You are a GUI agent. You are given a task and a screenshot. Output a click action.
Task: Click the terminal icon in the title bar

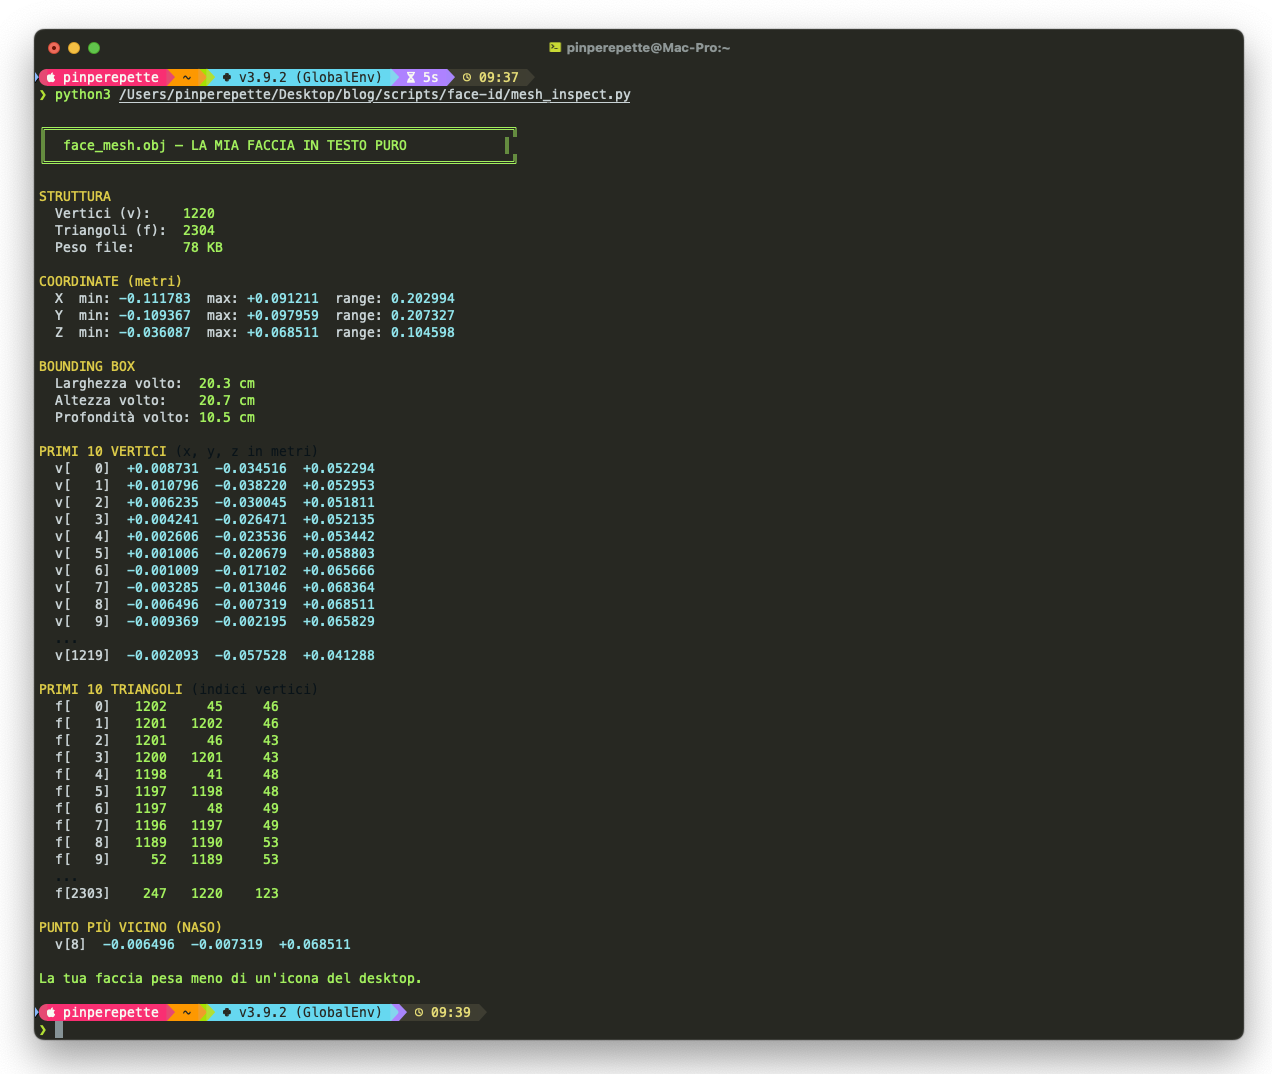tap(555, 48)
